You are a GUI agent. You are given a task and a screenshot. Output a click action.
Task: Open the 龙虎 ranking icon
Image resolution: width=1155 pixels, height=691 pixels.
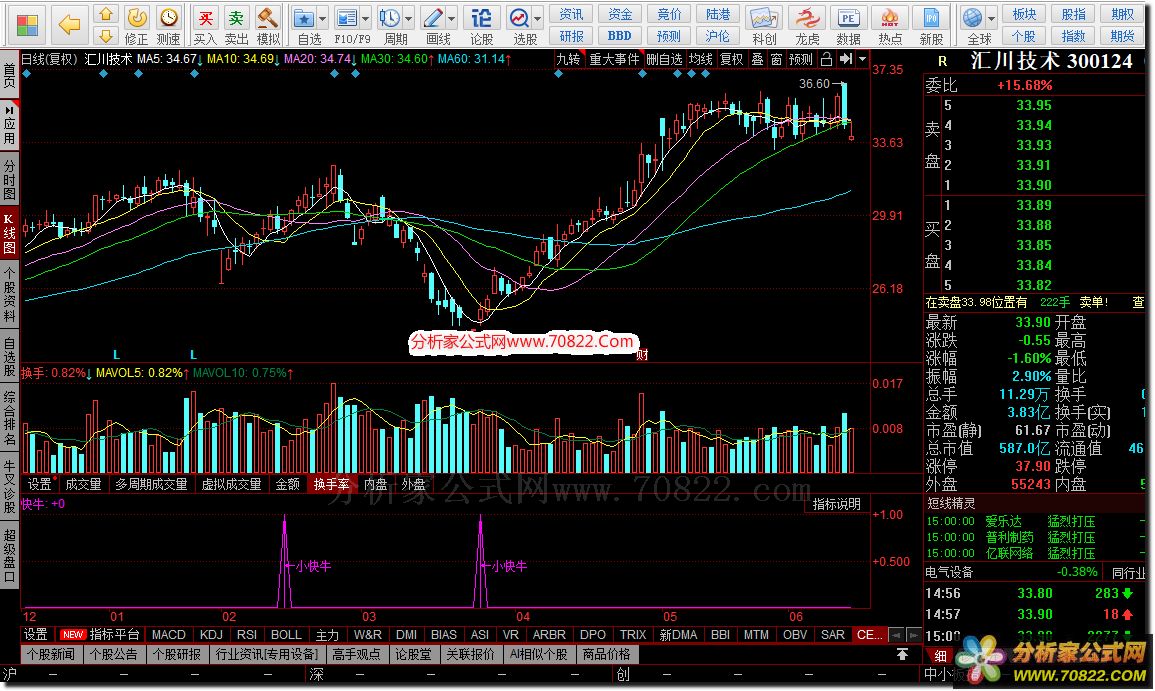(x=807, y=26)
